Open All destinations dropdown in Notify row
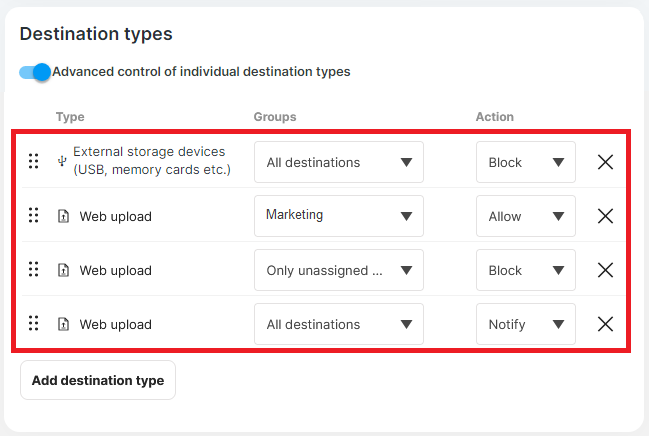The height and width of the screenshot is (436, 649). coord(339,324)
